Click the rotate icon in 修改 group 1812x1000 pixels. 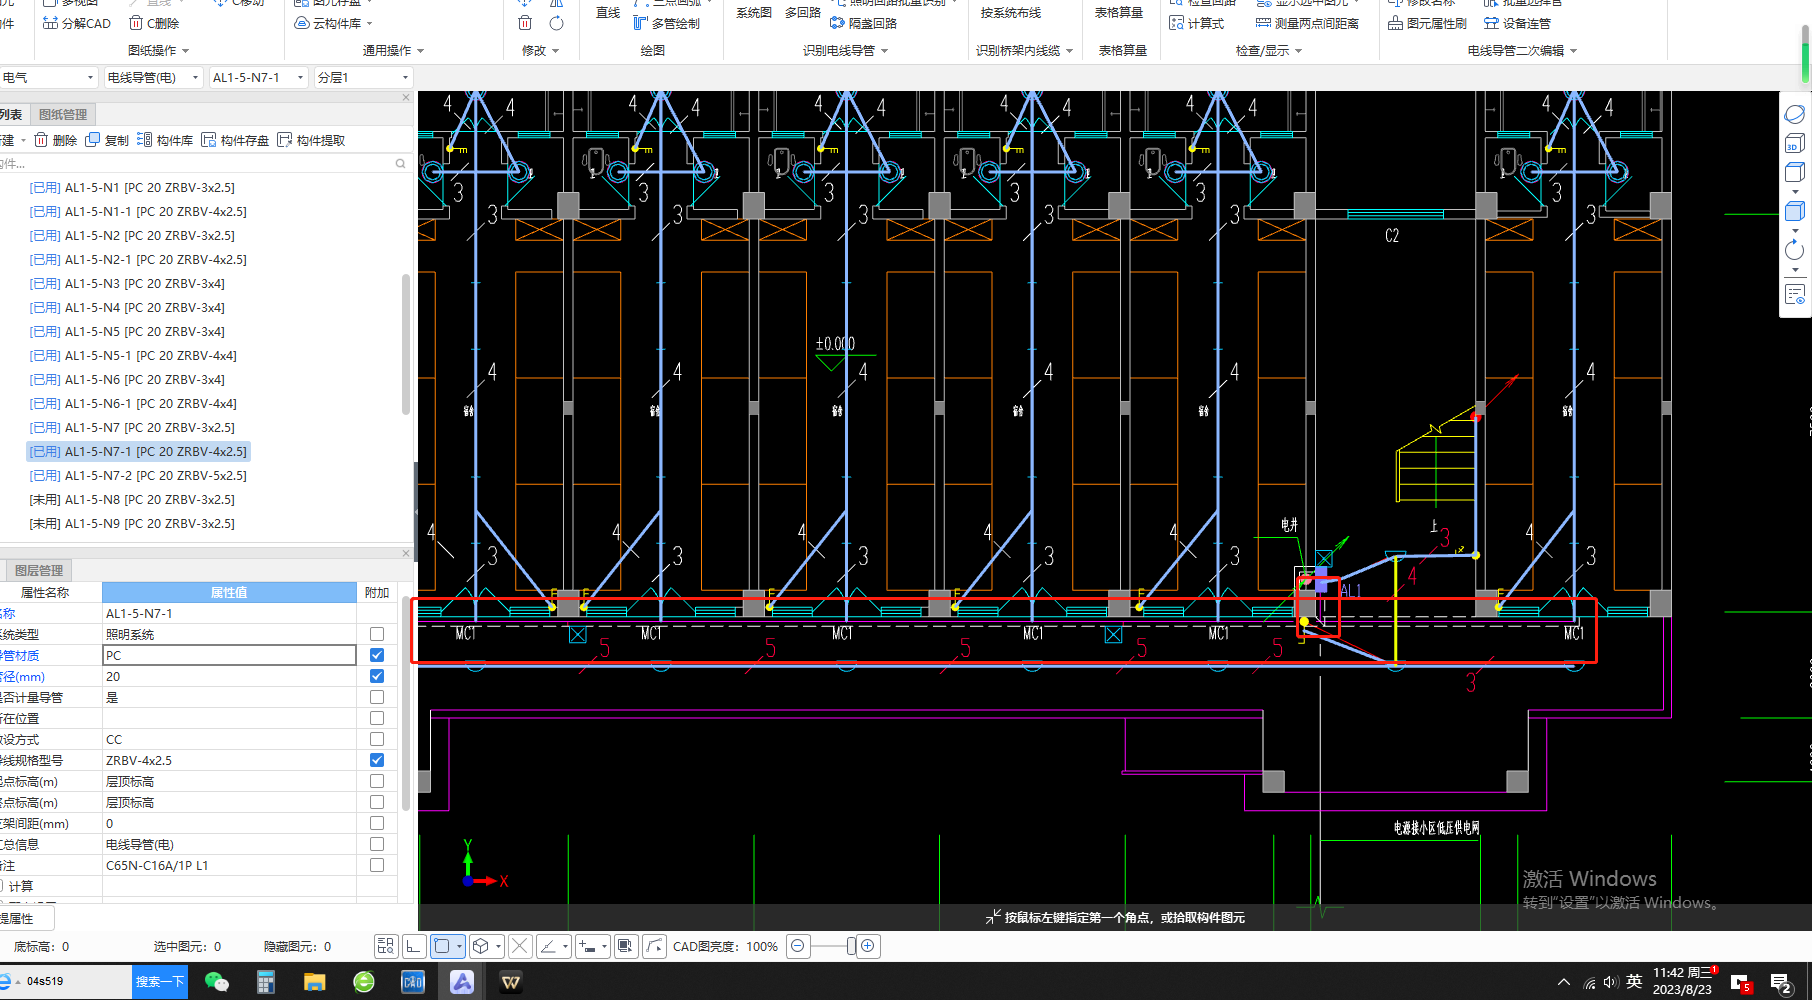557,23
